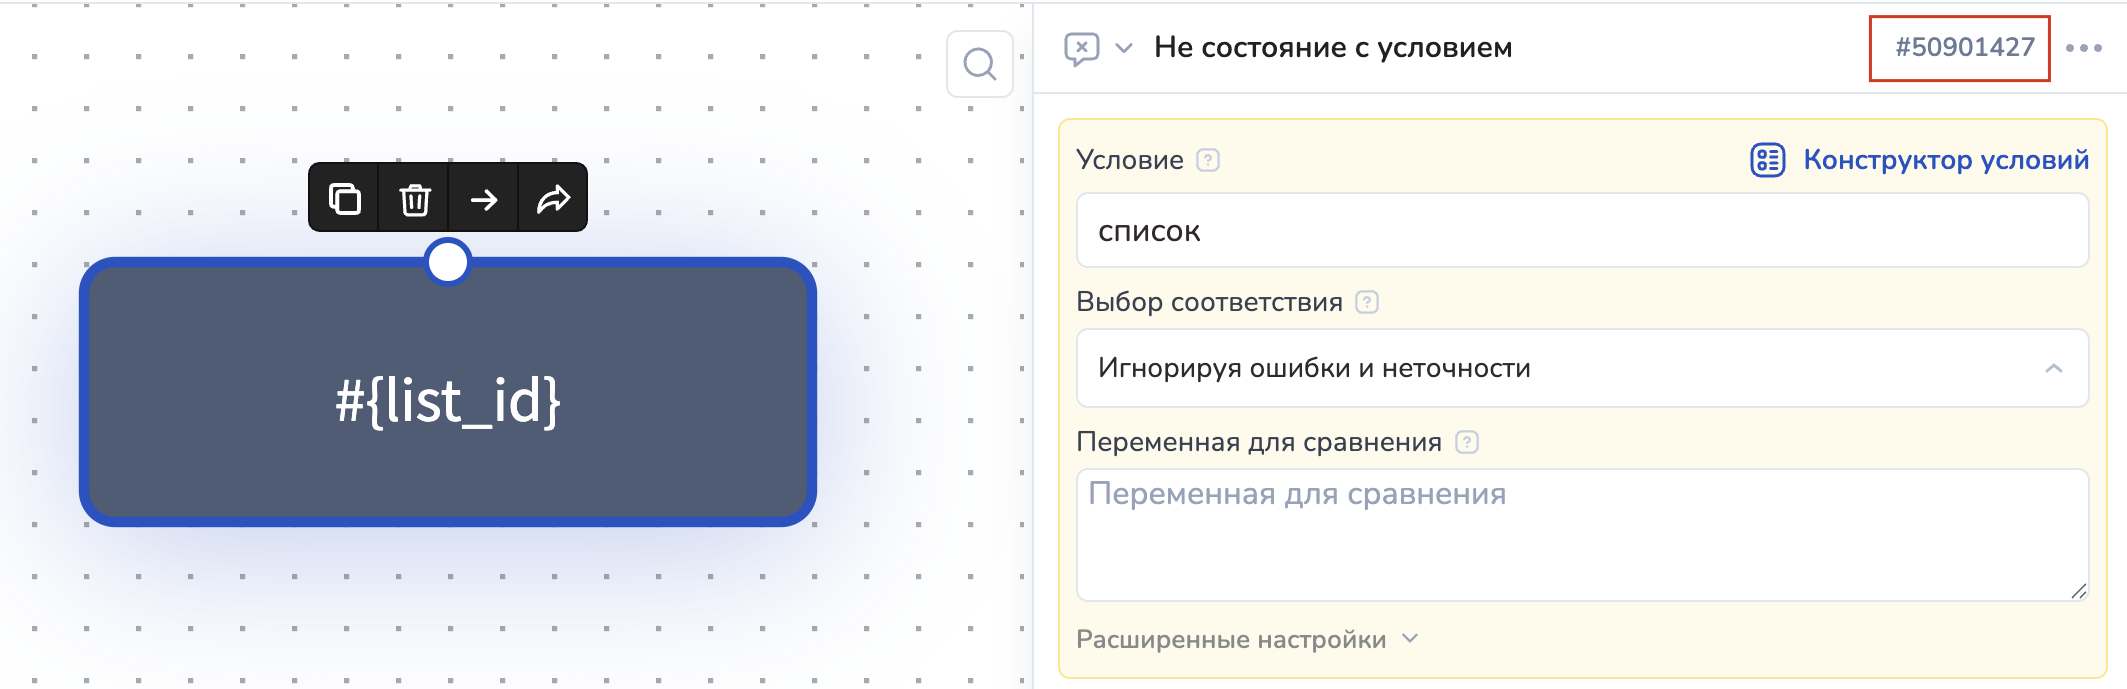The width and height of the screenshot is (2127, 689).
Task: Open the three dots options menu
Action: pos(2083,48)
